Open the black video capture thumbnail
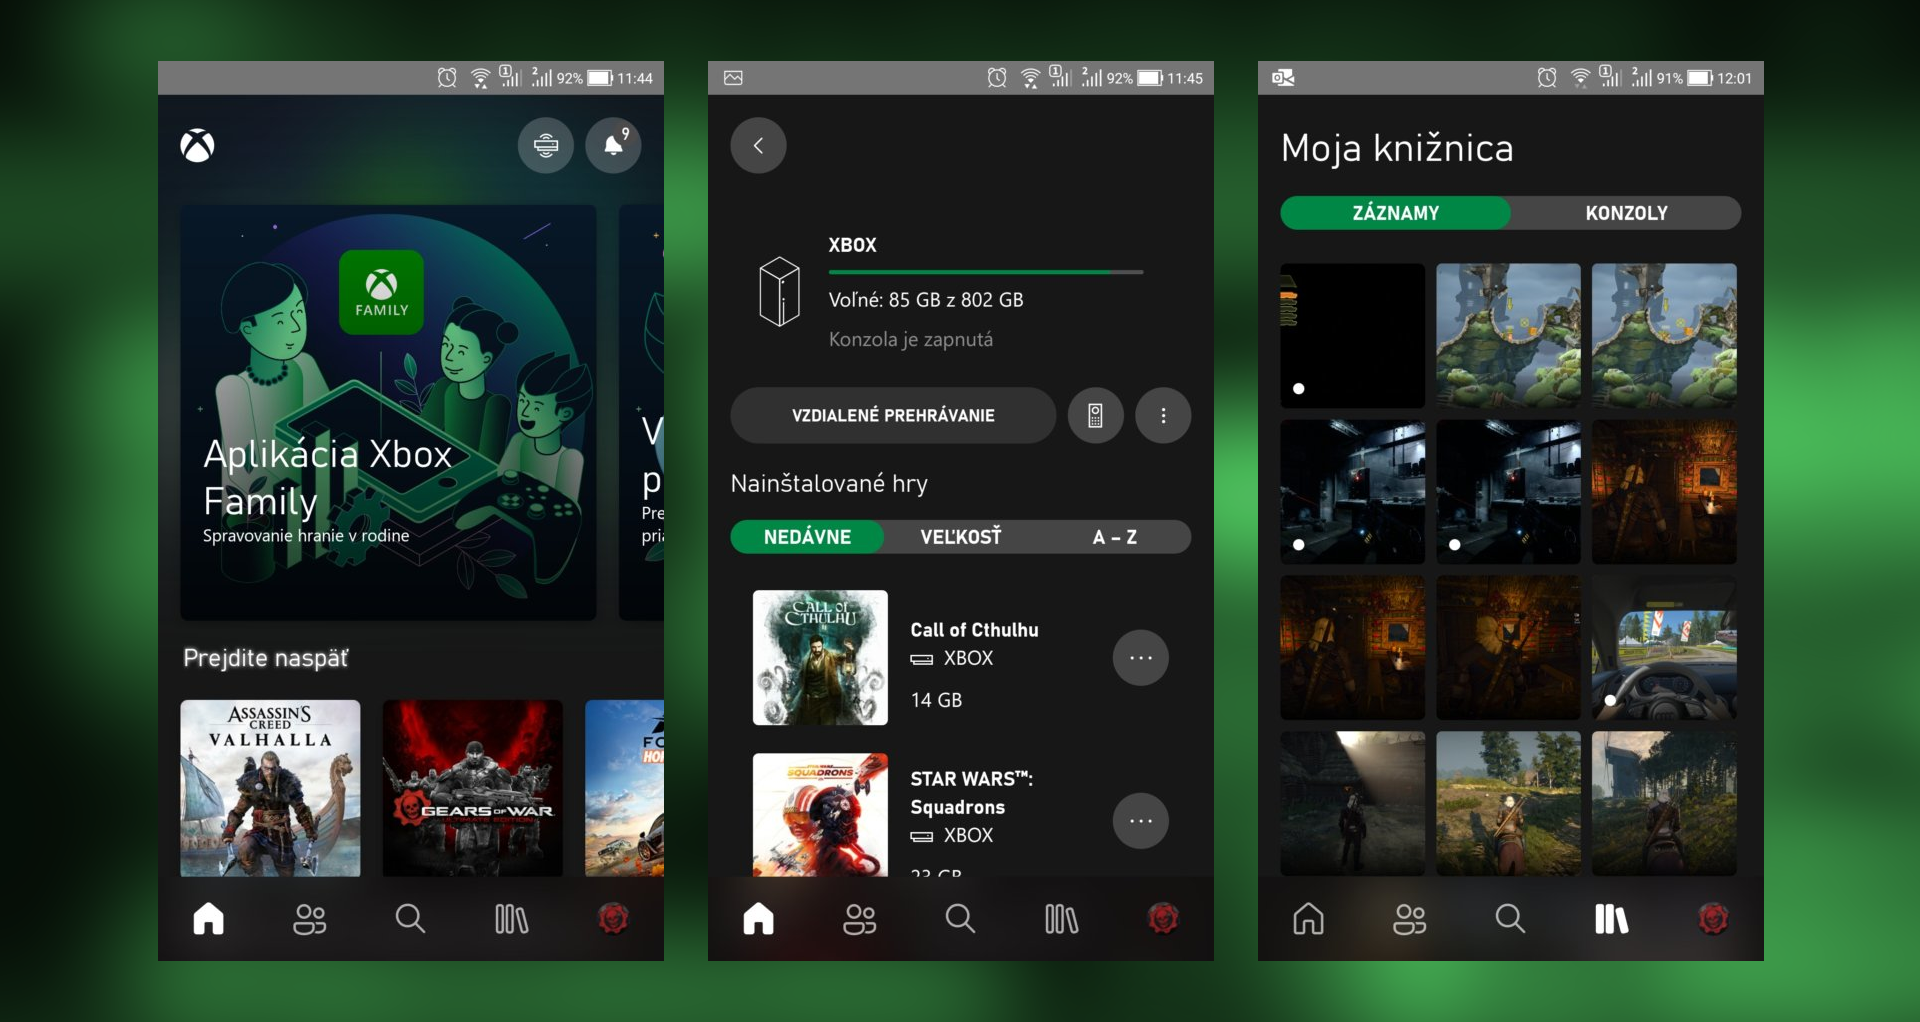Image resolution: width=1920 pixels, height=1022 pixels. 1353,336
